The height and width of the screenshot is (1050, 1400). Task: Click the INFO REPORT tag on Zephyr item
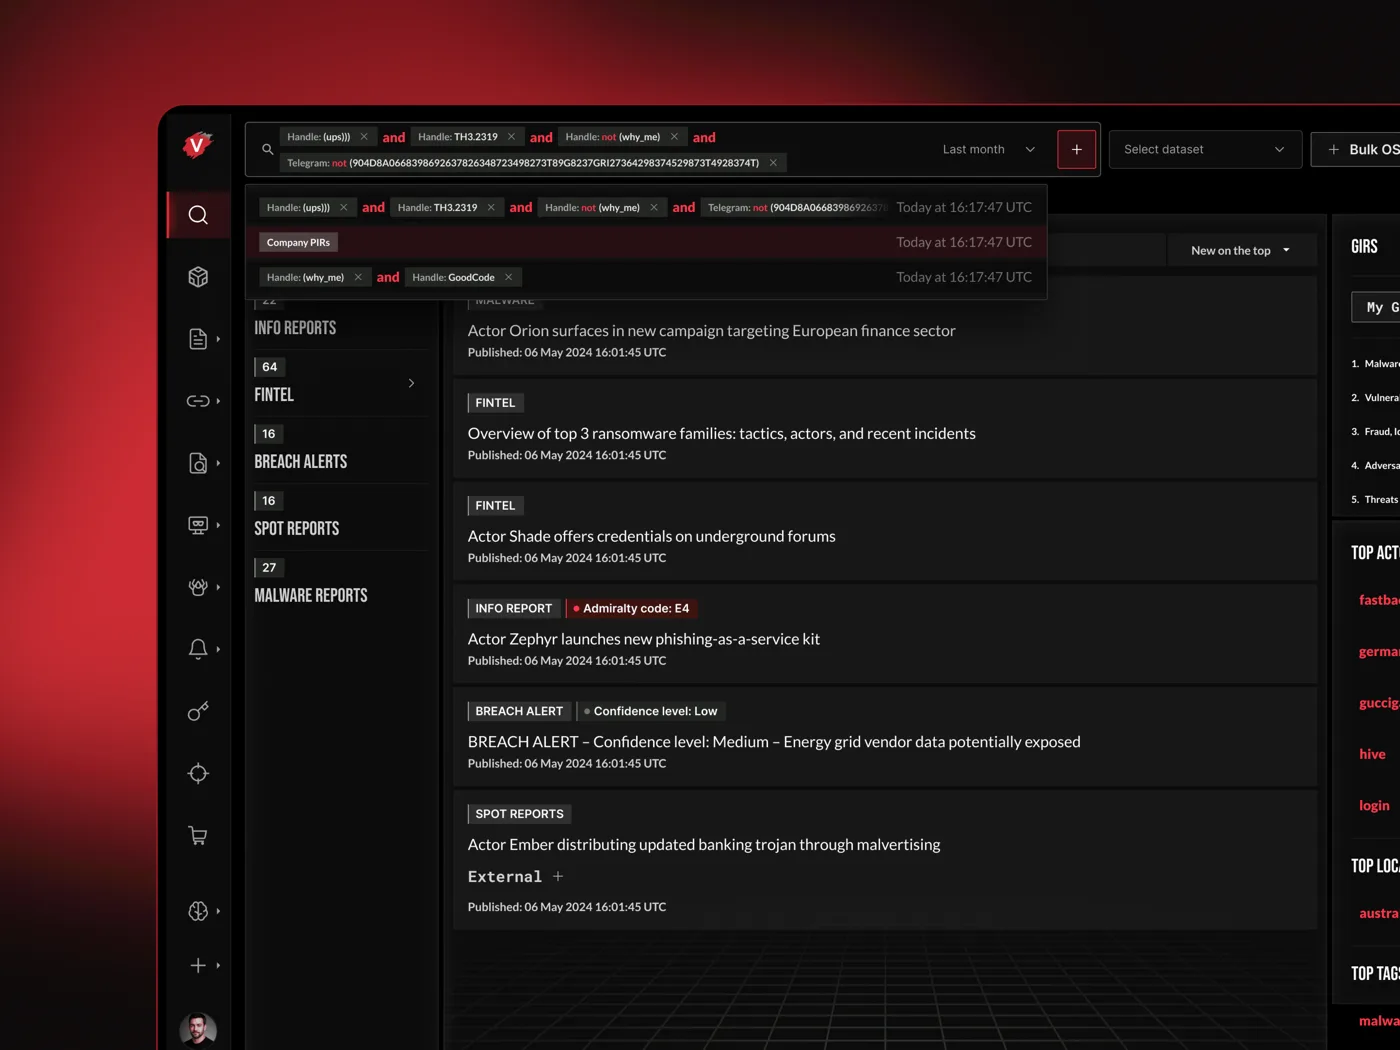pos(514,608)
